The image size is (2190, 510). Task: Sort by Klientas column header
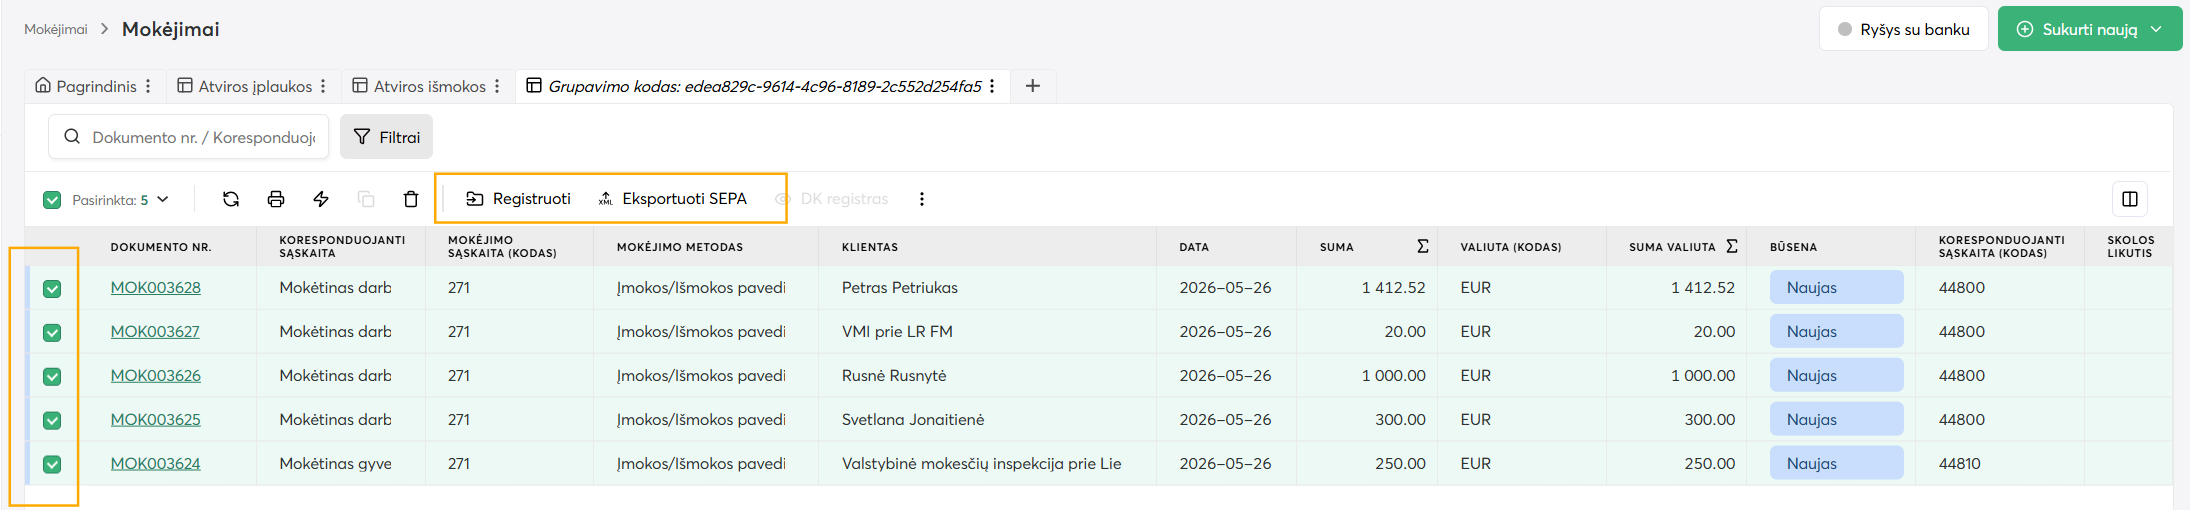pyautogui.click(x=870, y=247)
